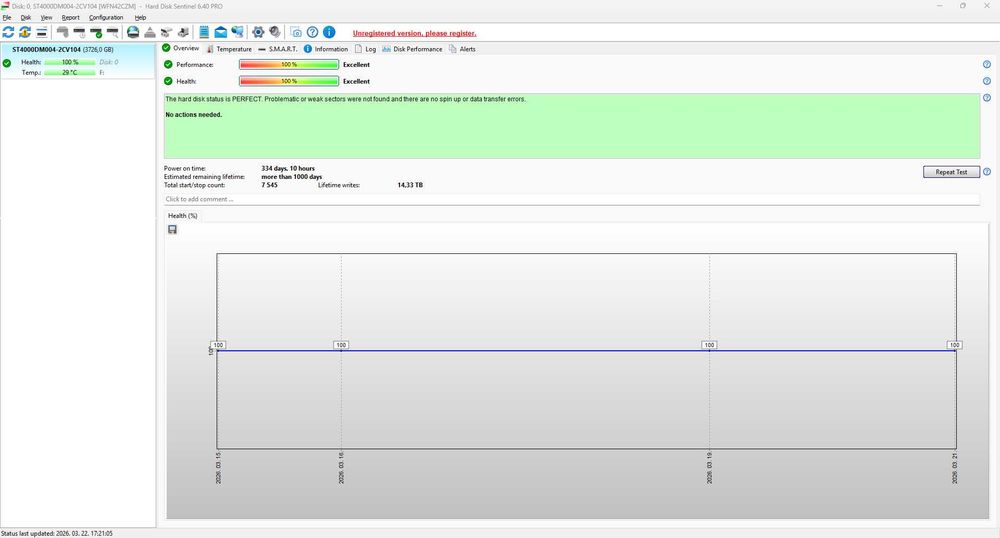
Task: Click the comment input field
Action: tap(570, 199)
